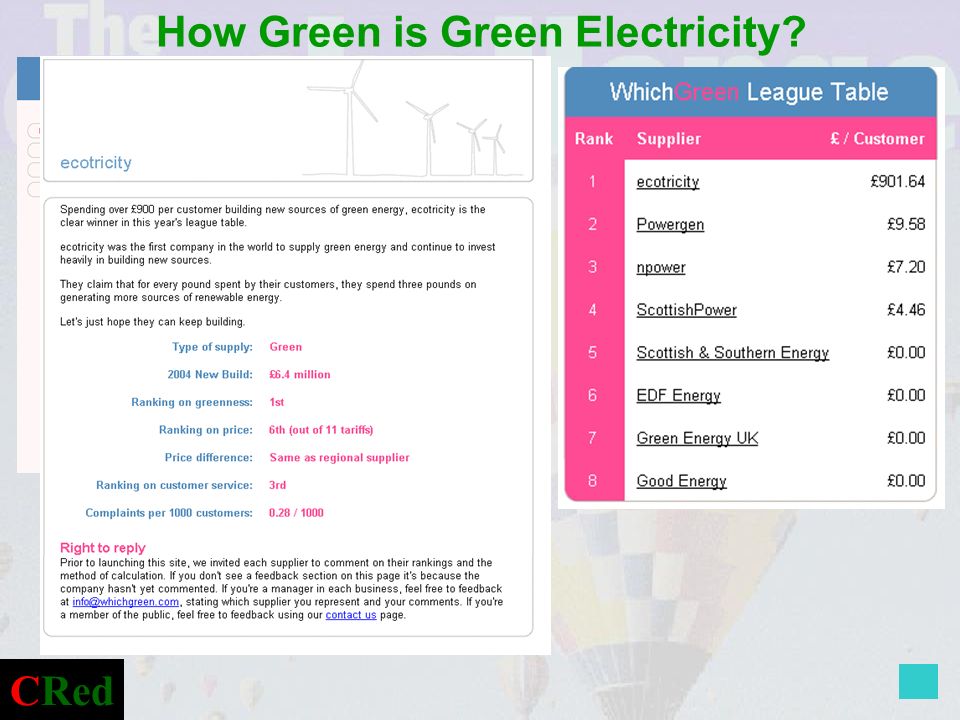Click the '0.28 / 1000' value

pos(296,513)
